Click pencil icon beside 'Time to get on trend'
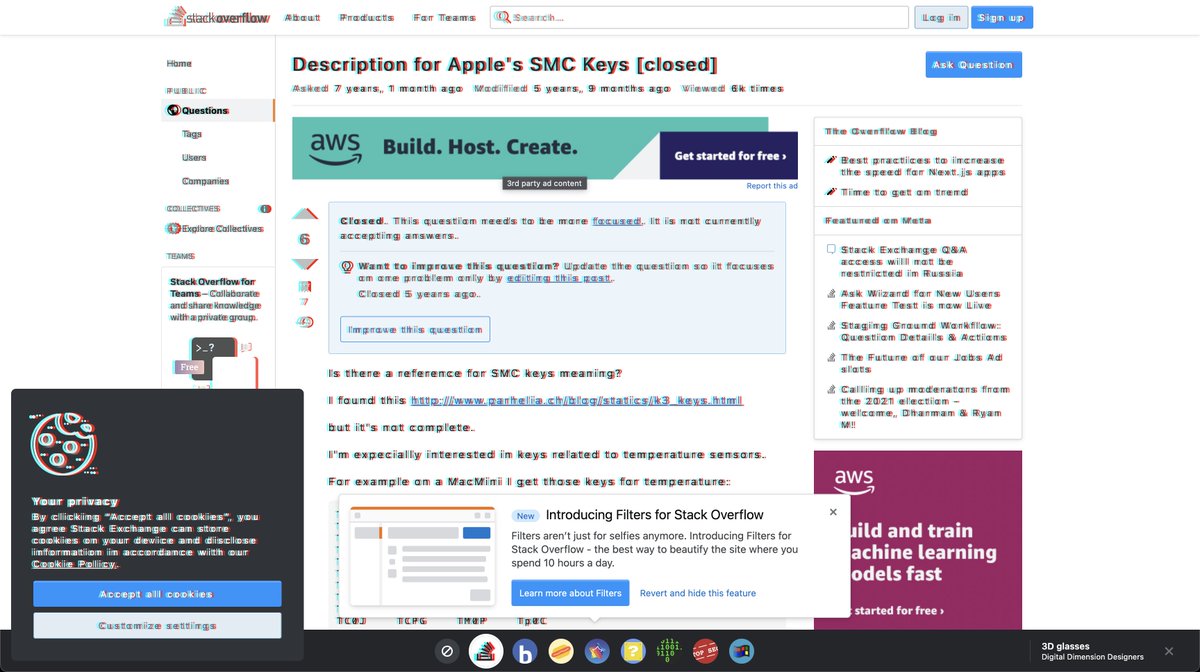Image resolution: width=1200 pixels, height=672 pixels. coord(831,192)
